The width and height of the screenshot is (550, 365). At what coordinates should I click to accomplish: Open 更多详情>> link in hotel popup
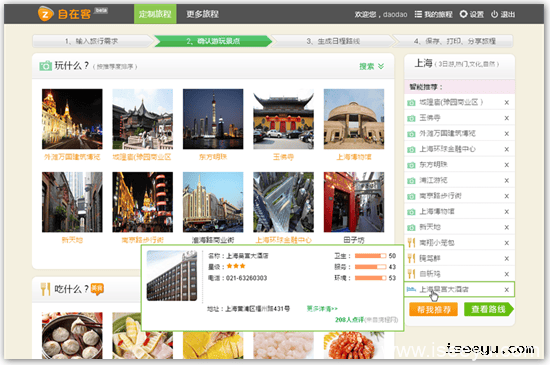point(322,309)
